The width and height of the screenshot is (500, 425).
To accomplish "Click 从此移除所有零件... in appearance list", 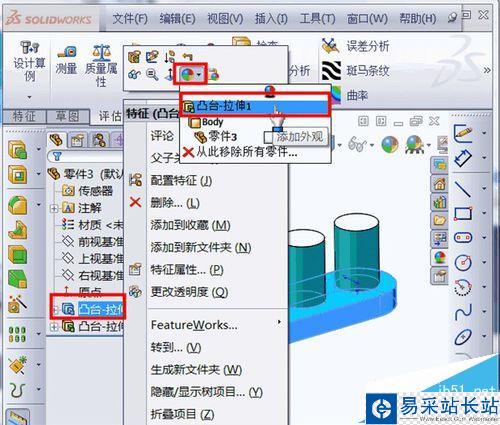I will pyautogui.click(x=240, y=152).
